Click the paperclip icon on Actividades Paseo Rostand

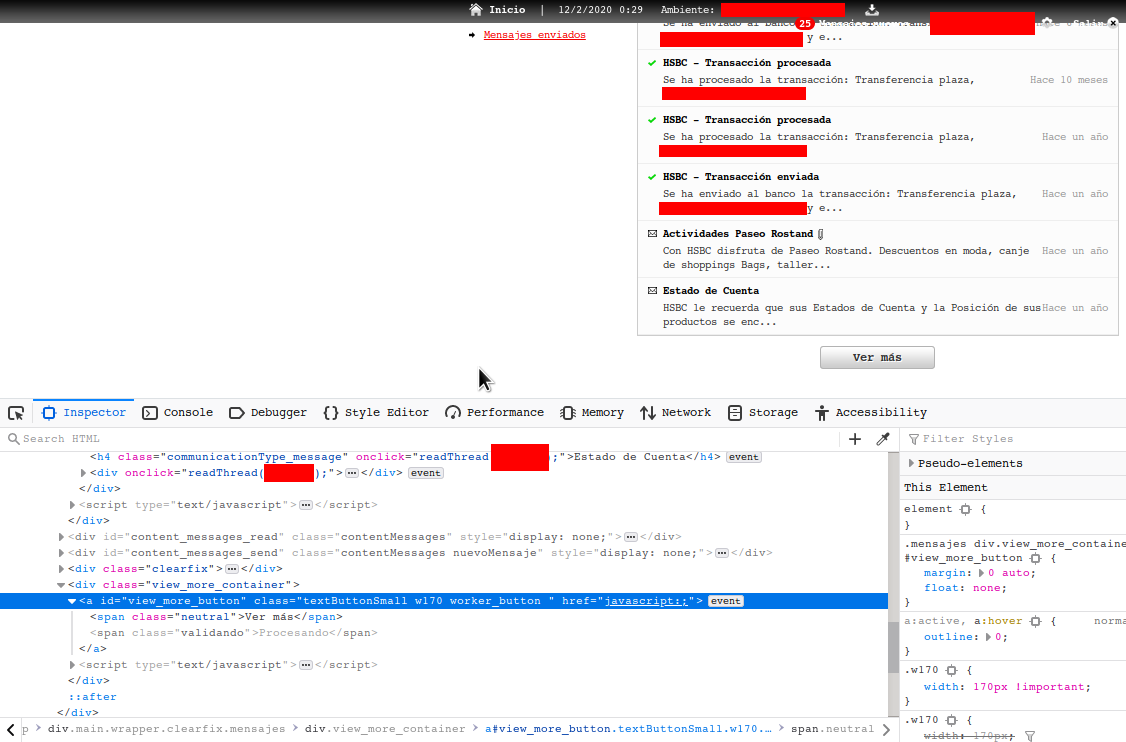click(x=821, y=234)
